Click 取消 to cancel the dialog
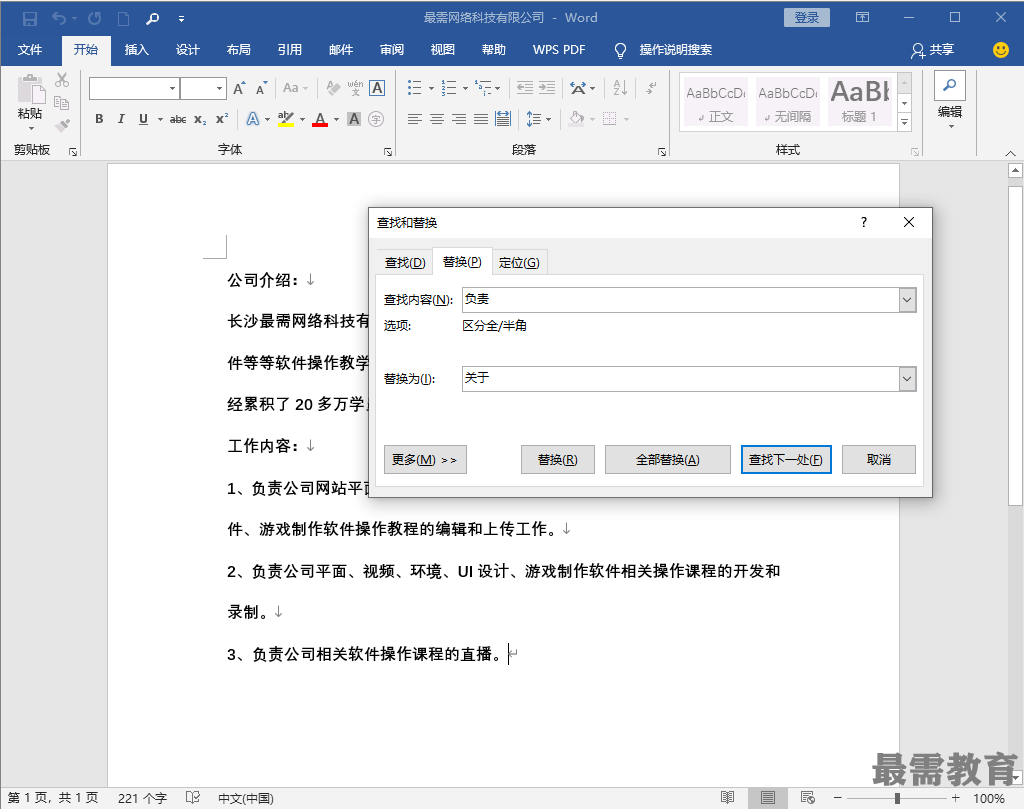Viewport: 1024px width, 809px height. tap(879, 460)
